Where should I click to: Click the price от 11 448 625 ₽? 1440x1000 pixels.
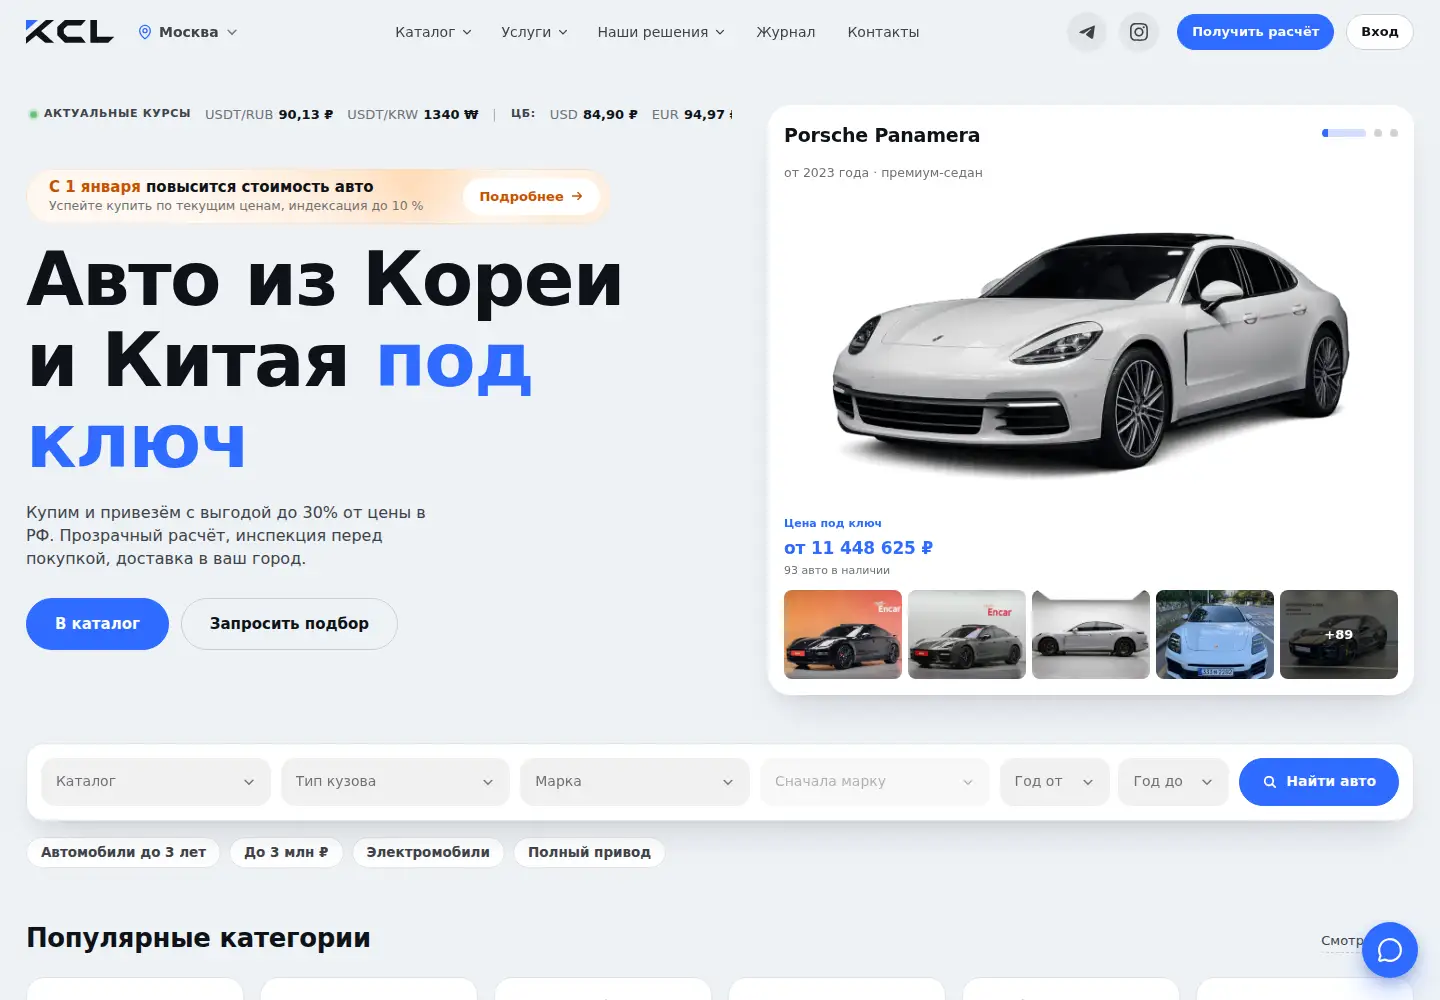pyautogui.click(x=858, y=548)
